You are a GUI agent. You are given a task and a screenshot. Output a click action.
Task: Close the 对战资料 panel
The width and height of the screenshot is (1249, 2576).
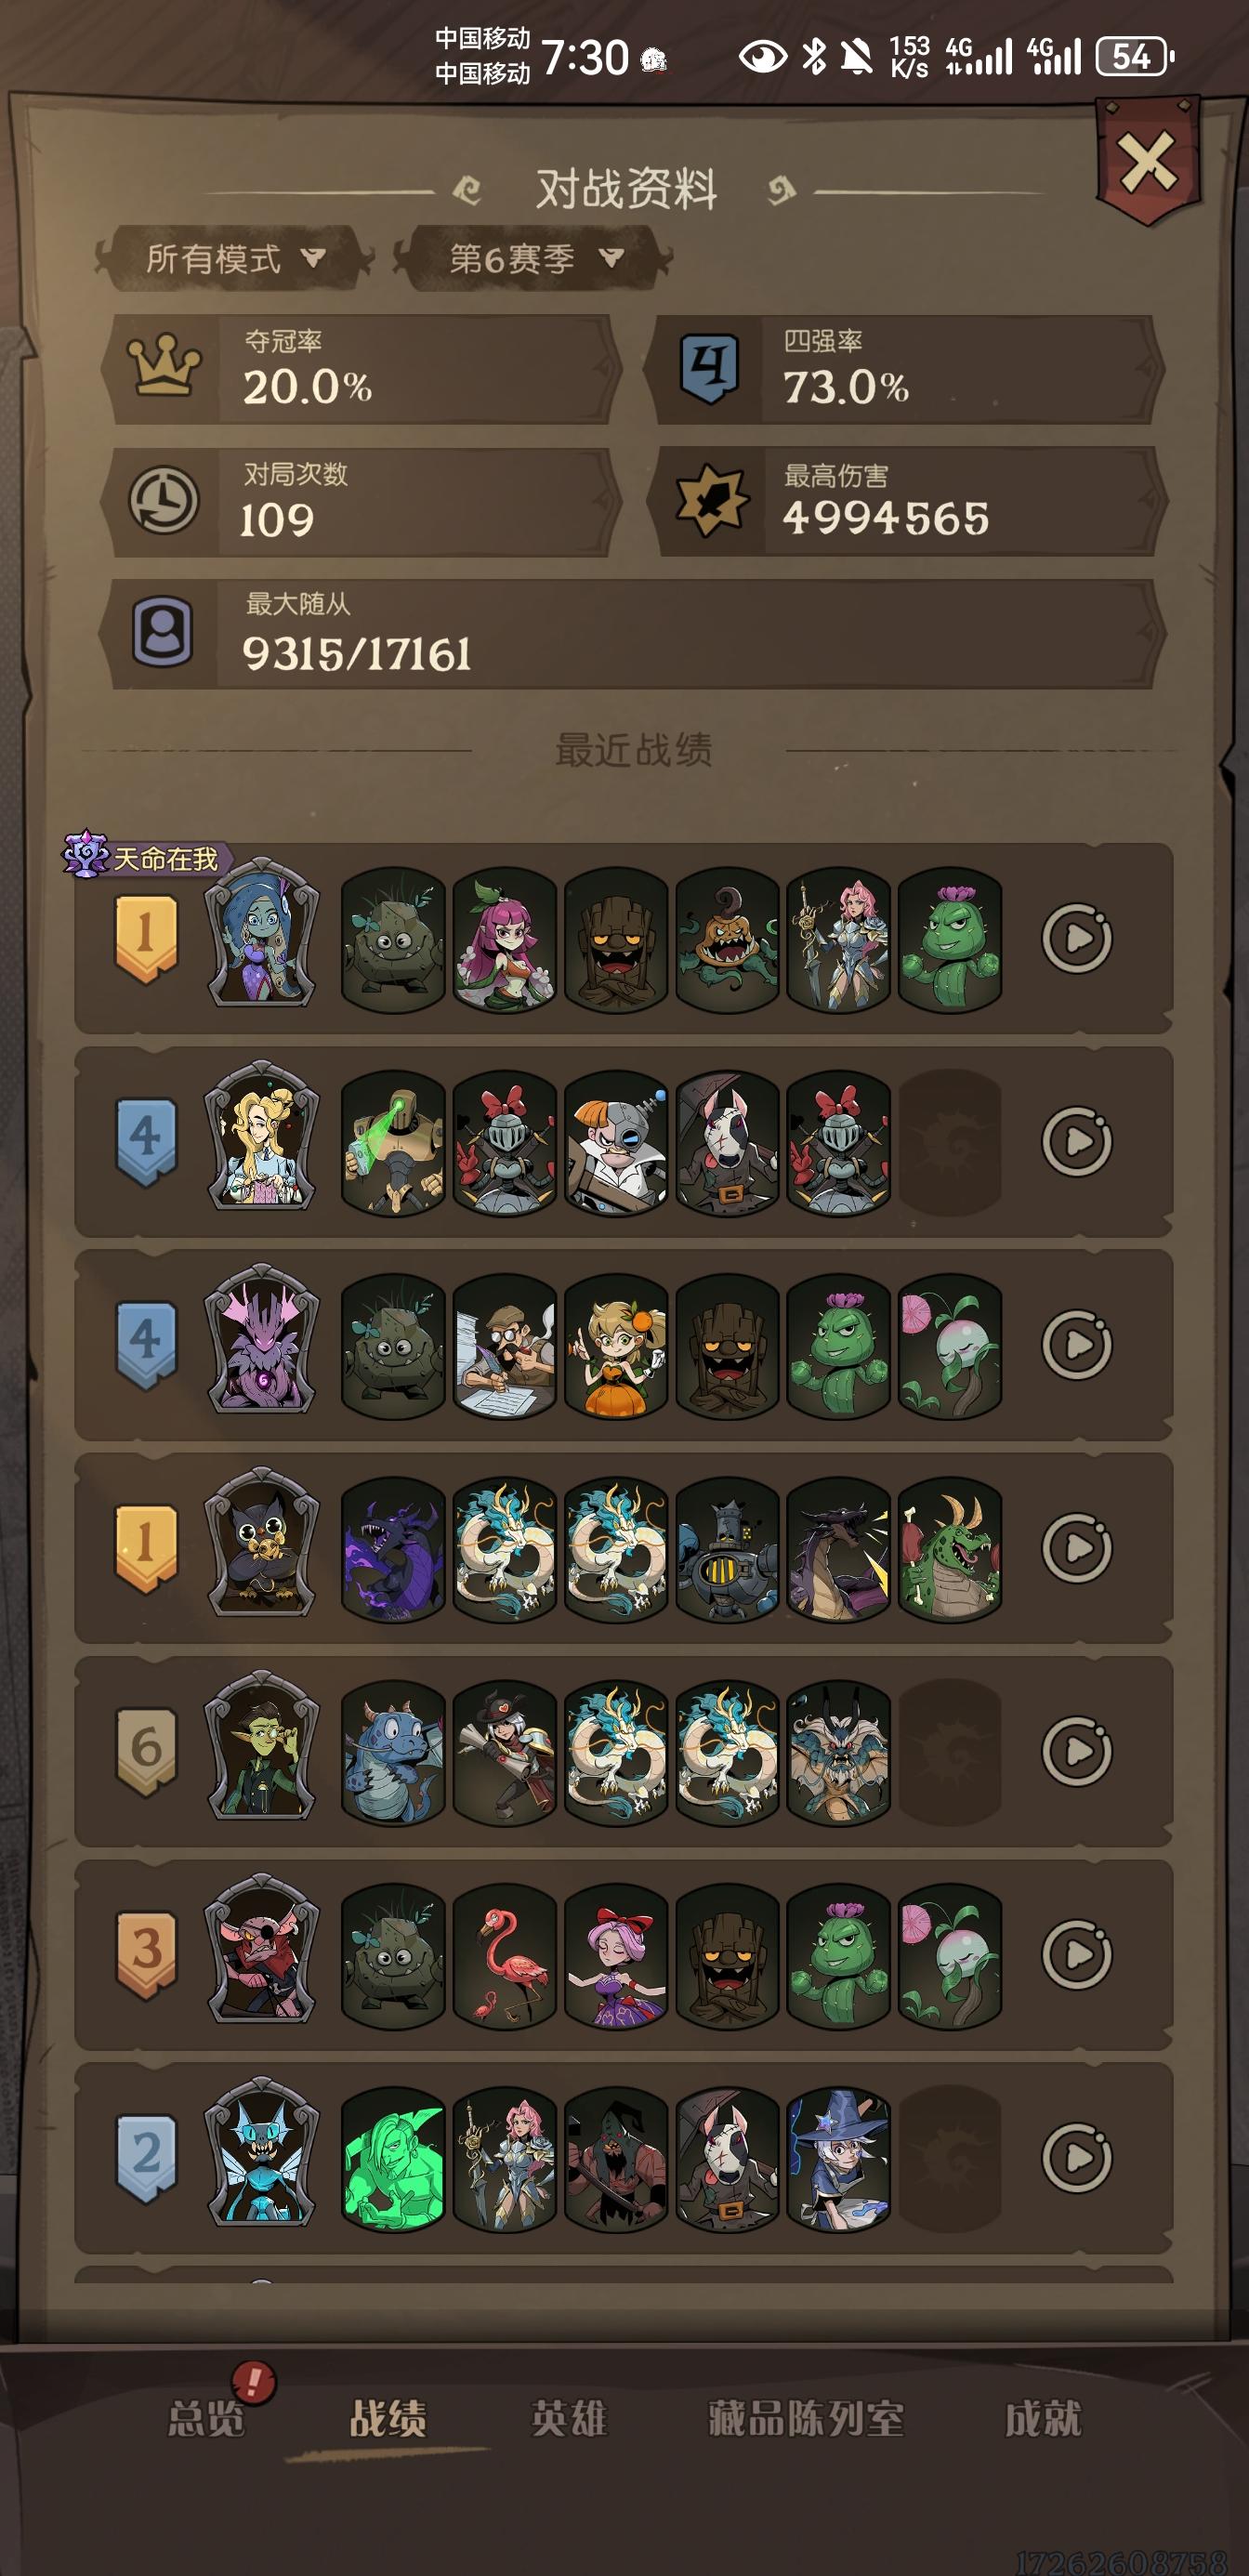(1147, 162)
